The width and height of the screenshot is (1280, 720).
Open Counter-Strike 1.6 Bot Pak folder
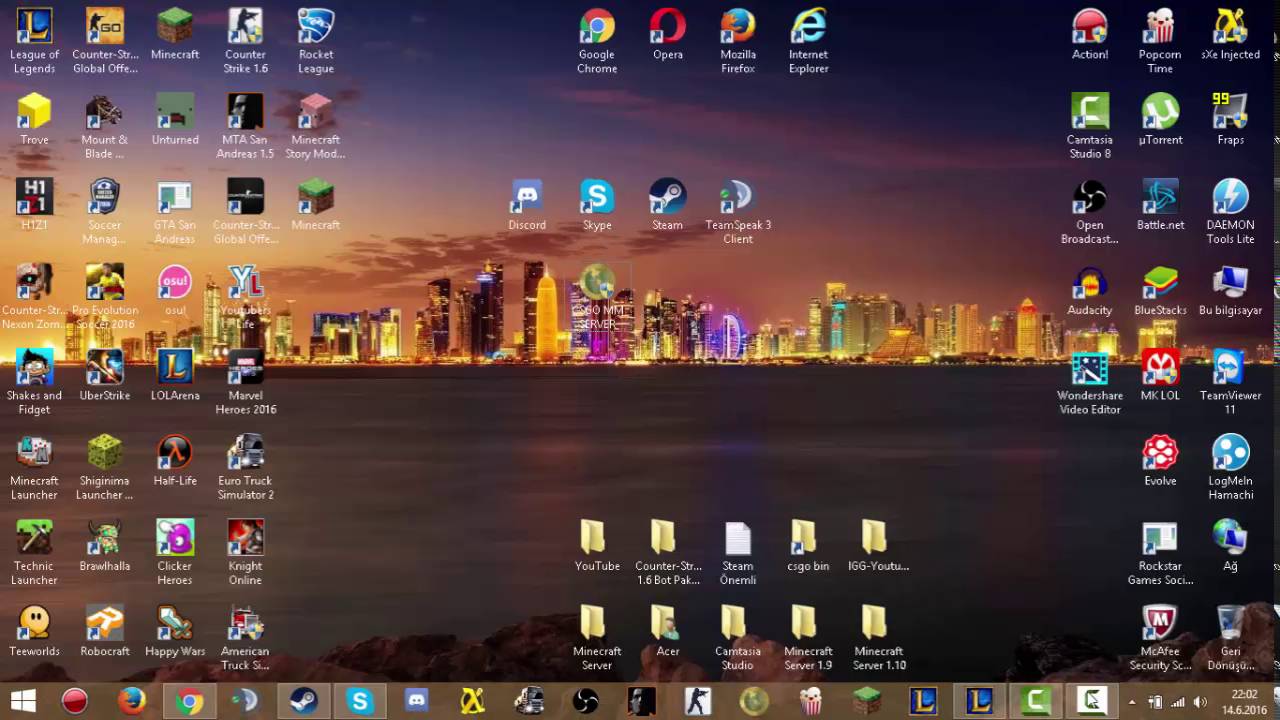coord(667,551)
